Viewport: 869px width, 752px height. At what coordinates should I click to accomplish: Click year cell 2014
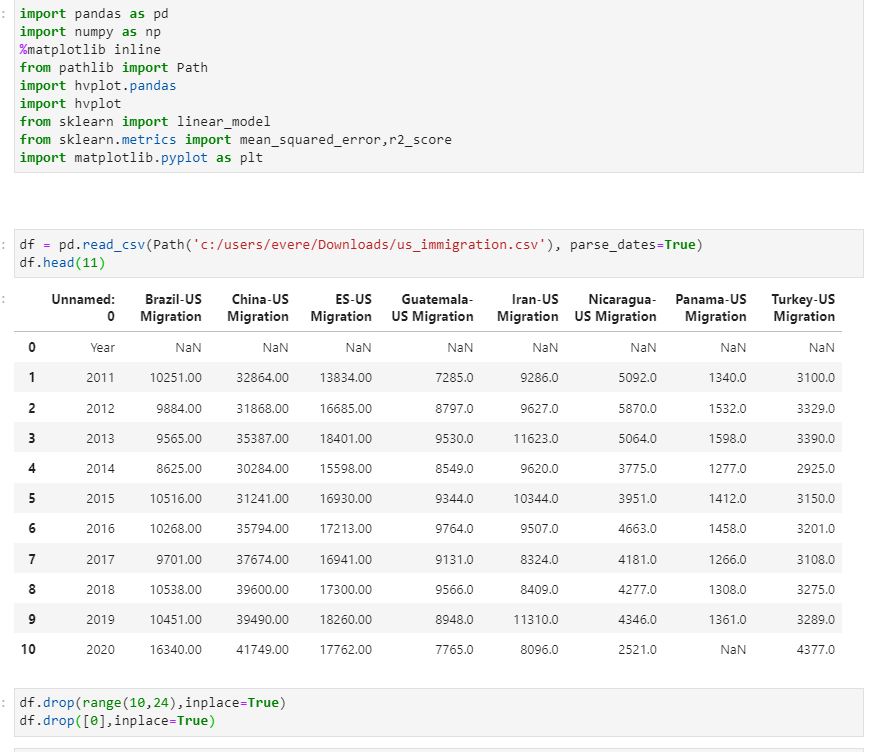[100, 468]
